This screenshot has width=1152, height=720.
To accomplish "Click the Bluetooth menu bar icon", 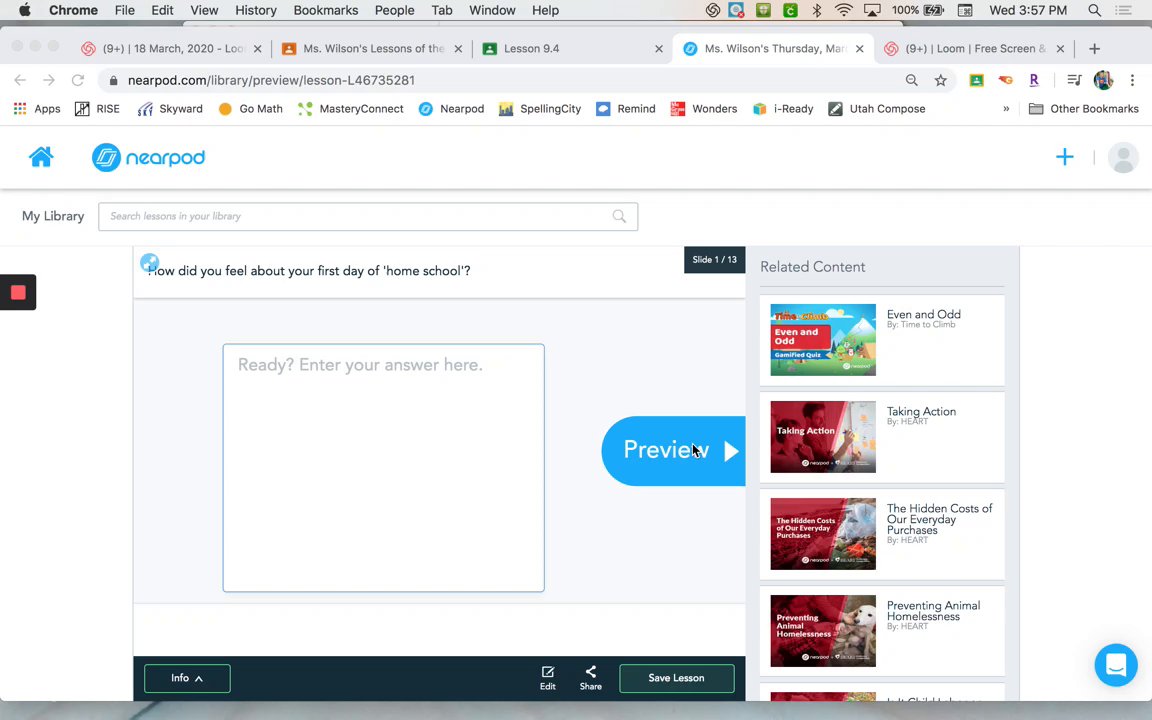I will pos(817,10).
